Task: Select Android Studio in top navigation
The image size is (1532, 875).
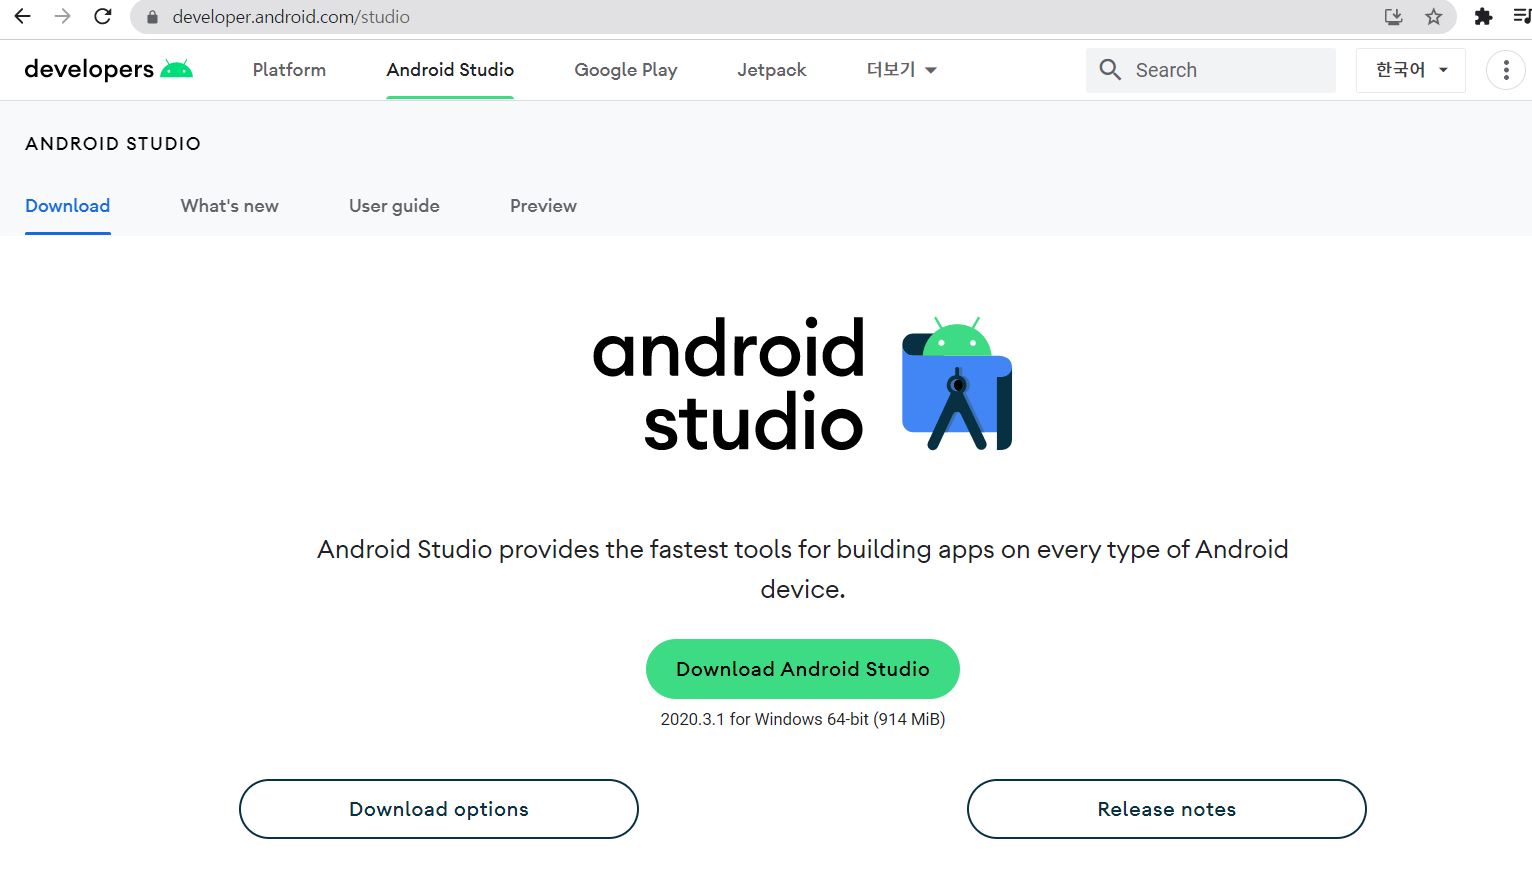Action: [450, 70]
